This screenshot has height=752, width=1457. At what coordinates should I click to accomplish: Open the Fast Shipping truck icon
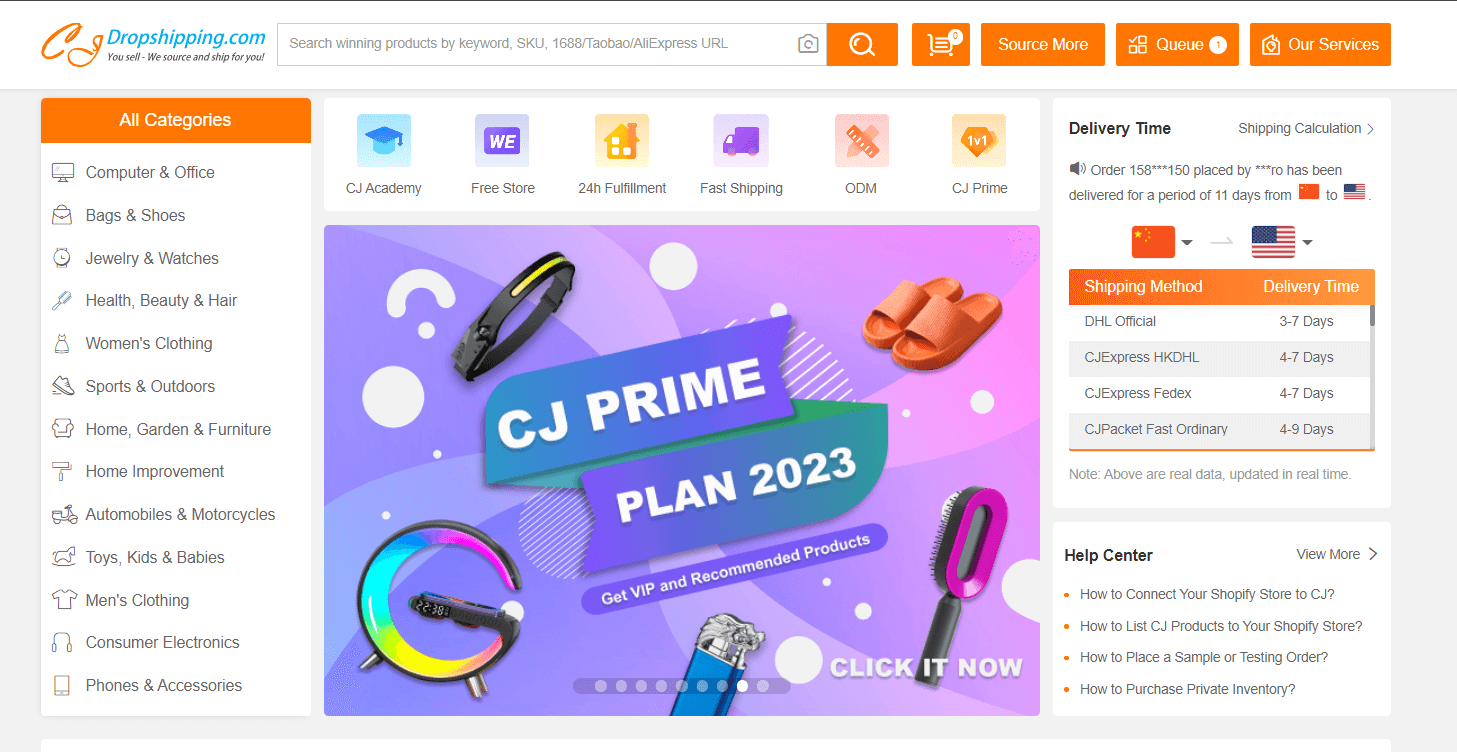(x=741, y=141)
